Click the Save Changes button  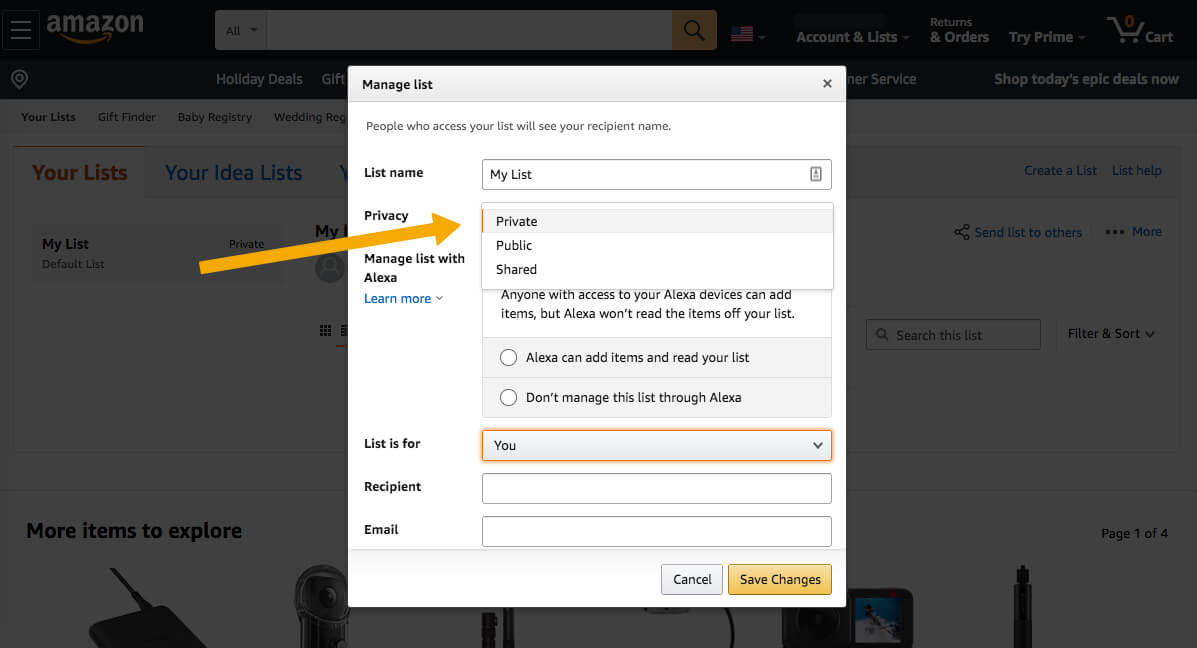[x=779, y=579]
